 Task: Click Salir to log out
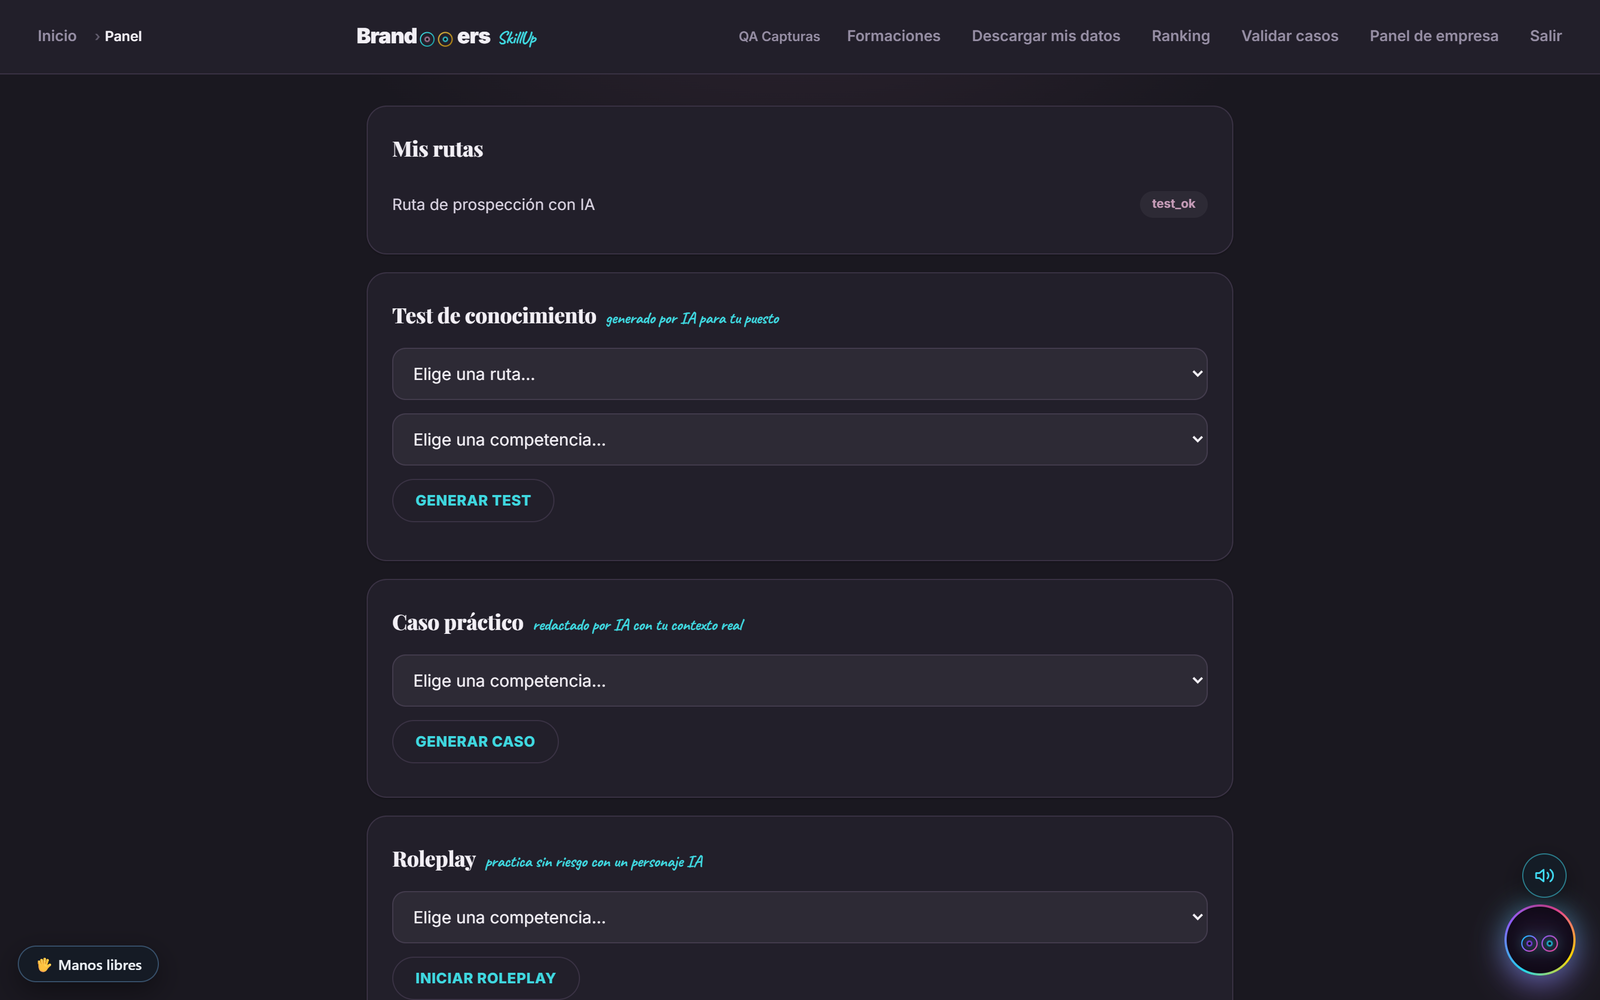[1545, 36]
